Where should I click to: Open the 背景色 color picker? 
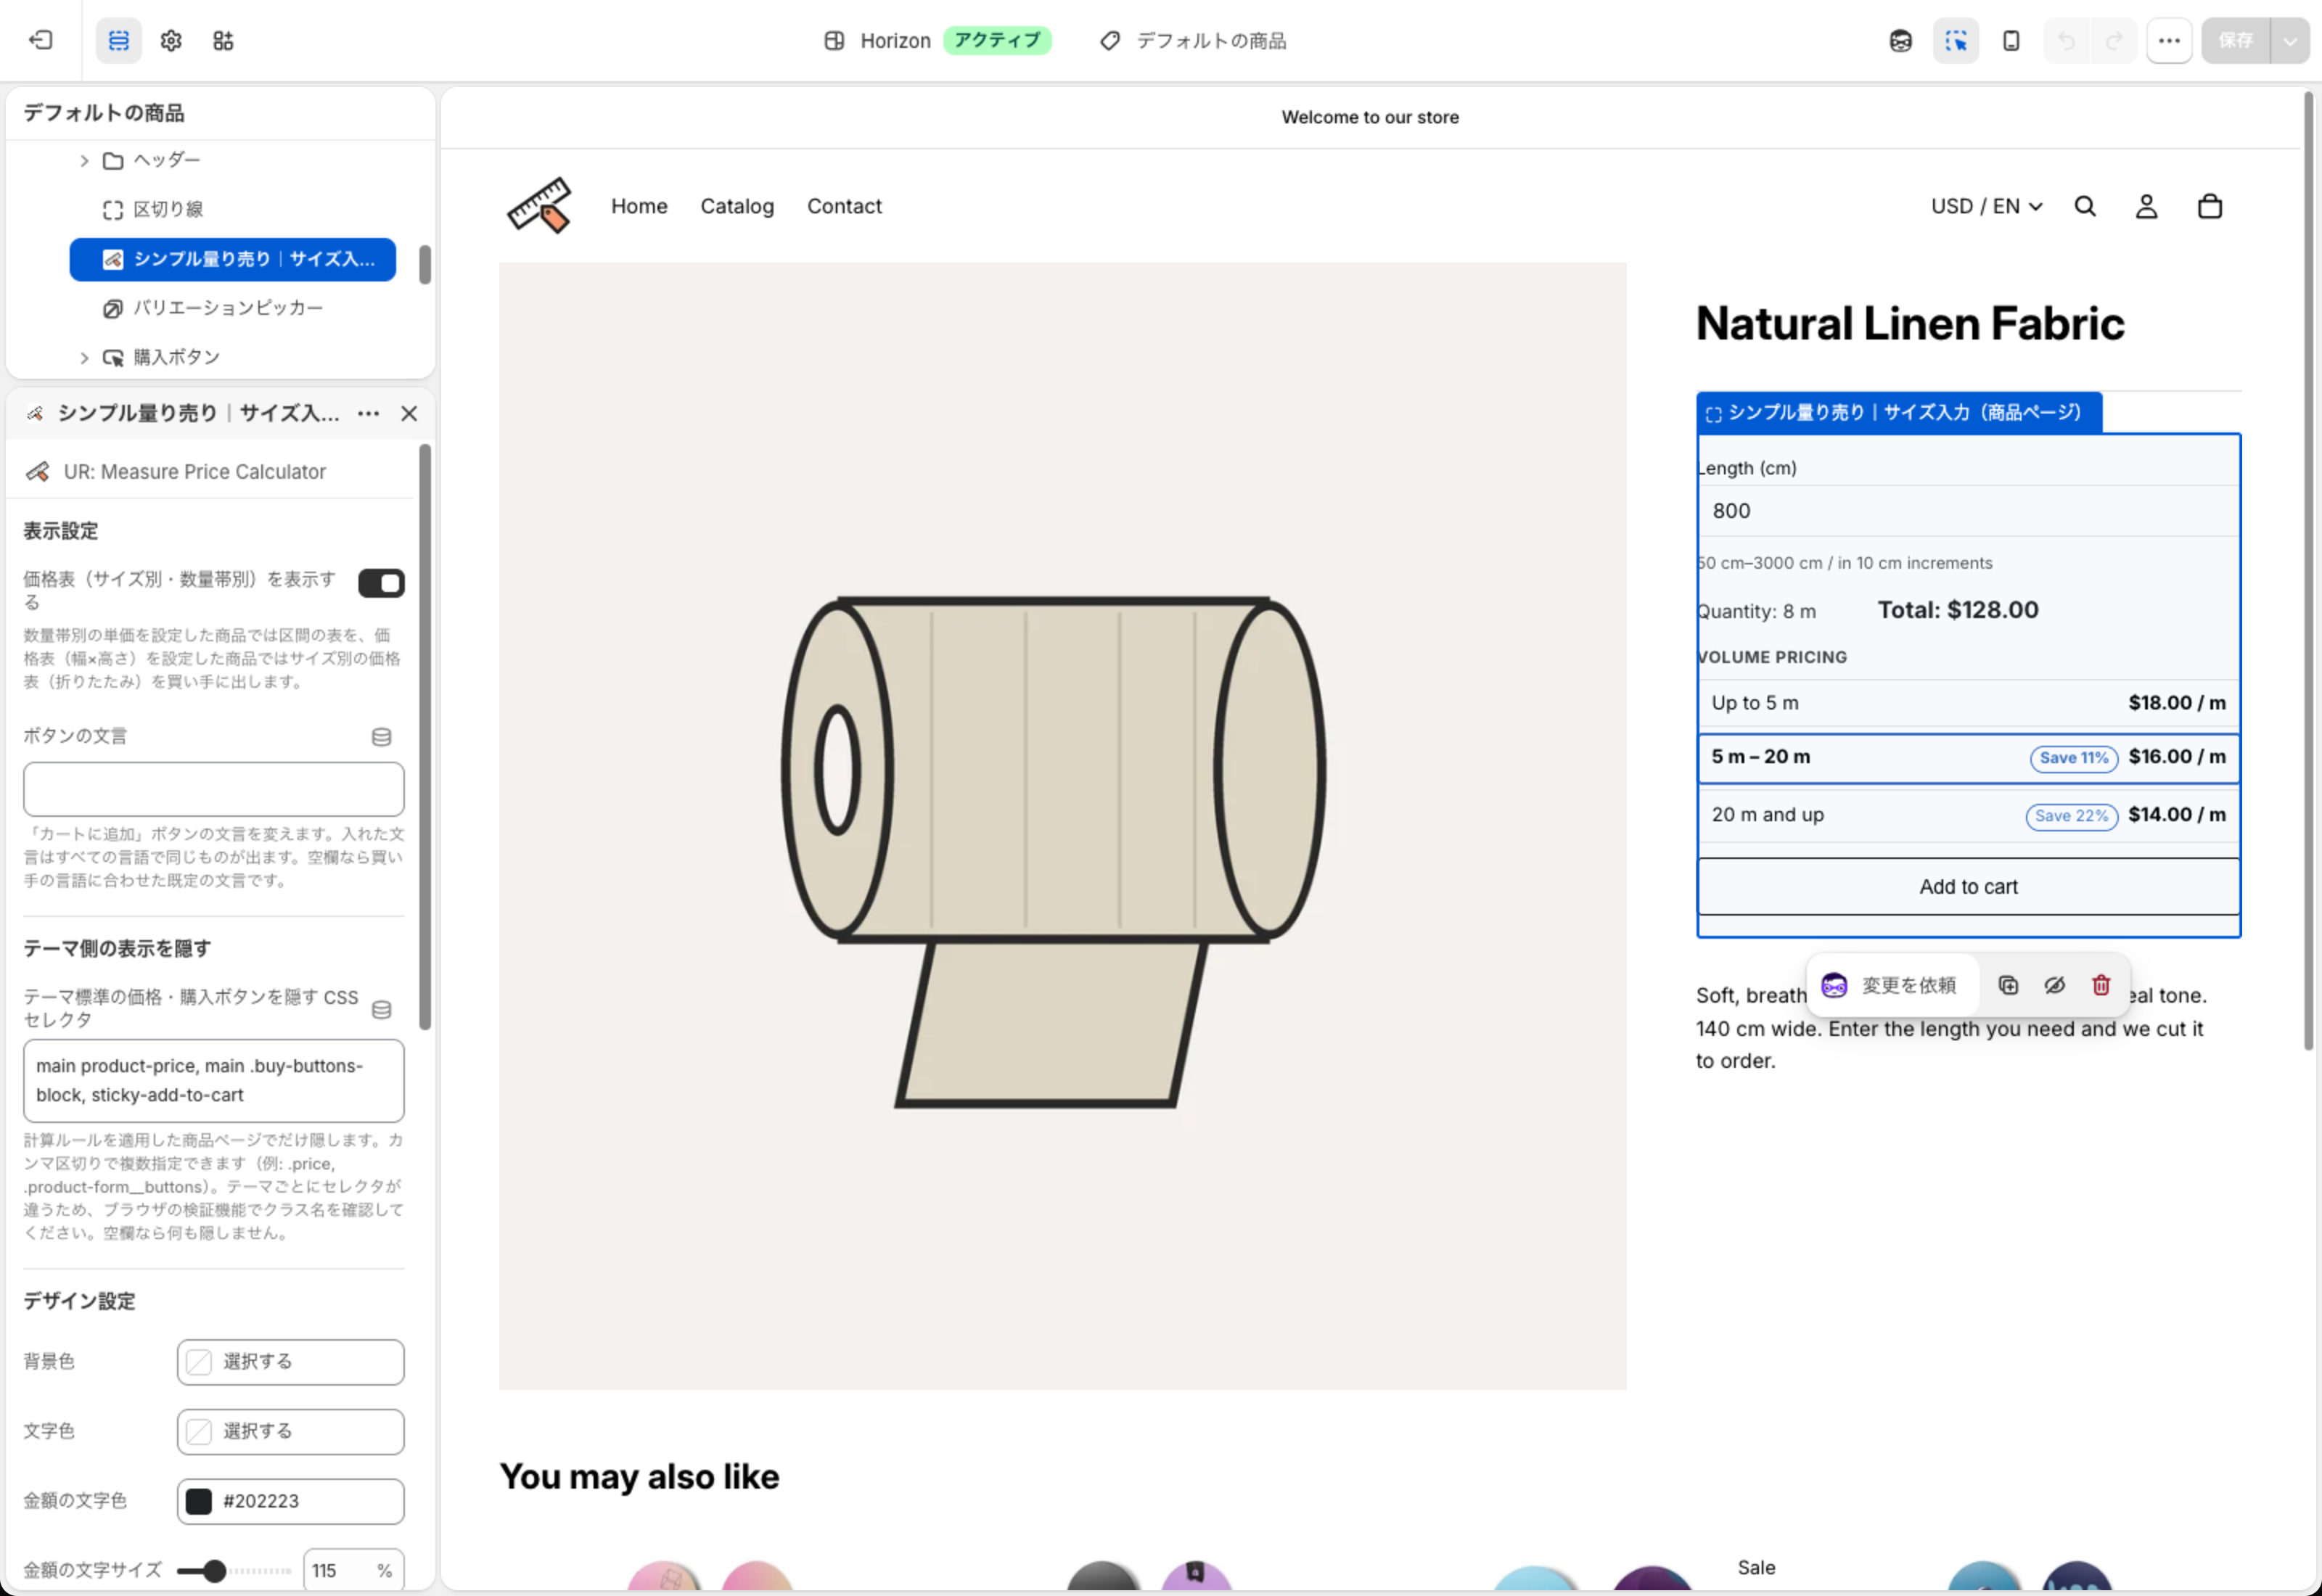pos(290,1361)
